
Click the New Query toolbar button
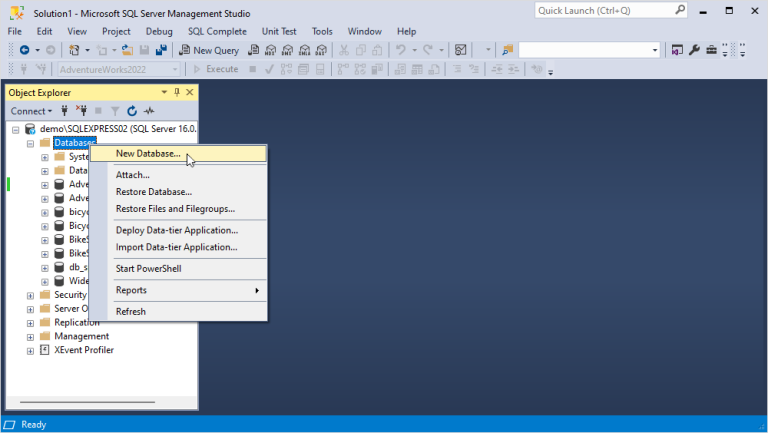(x=209, y=50)
